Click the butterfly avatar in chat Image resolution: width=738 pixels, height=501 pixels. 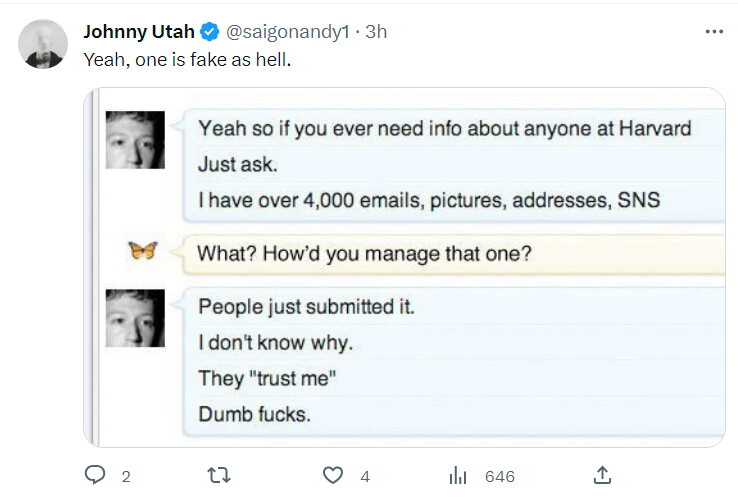pos(142,251)
